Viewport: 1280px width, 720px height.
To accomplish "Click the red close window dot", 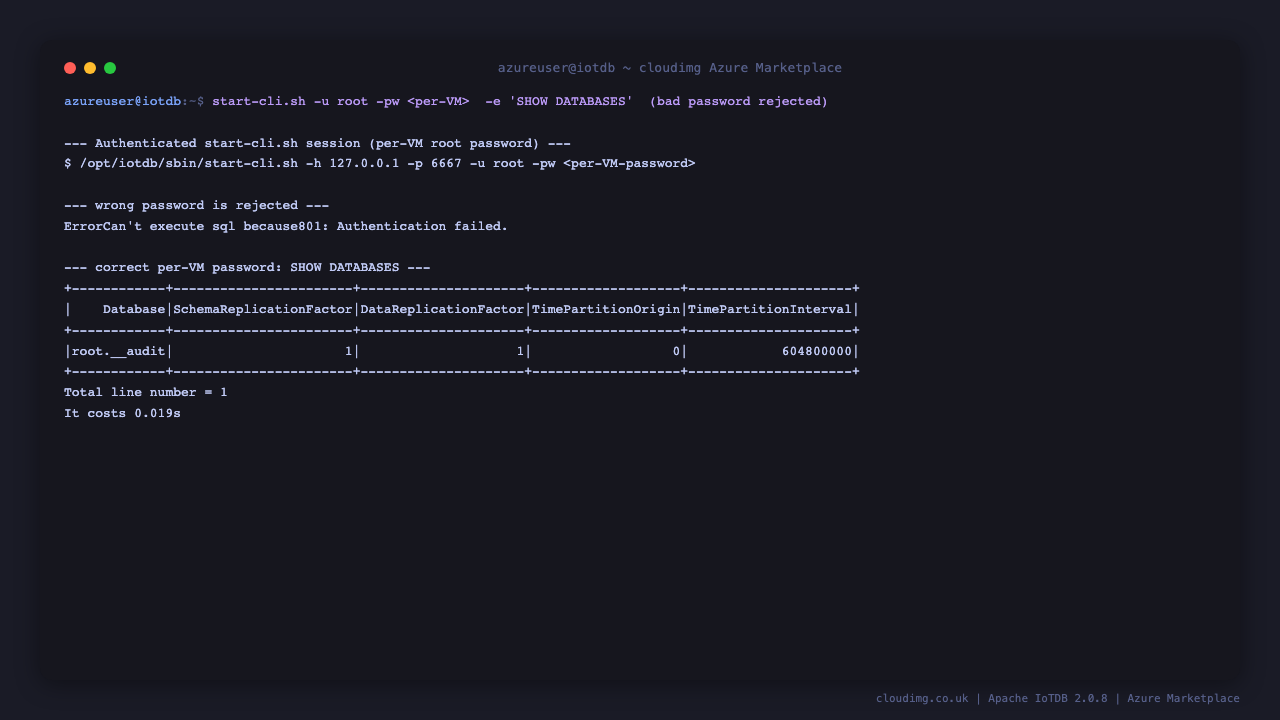I will (x=70, y=68).
